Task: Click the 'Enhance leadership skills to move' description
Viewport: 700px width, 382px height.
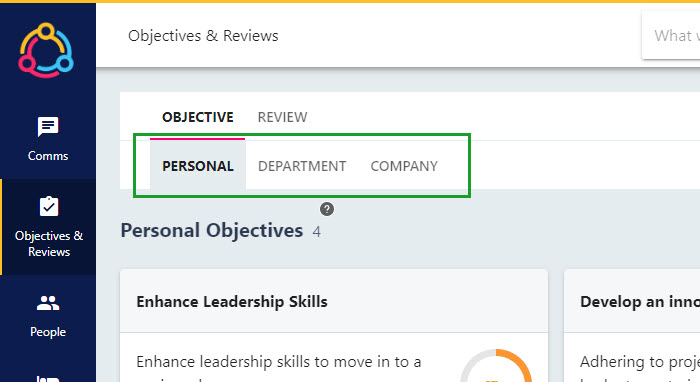Action: click(x=279, y=361)
